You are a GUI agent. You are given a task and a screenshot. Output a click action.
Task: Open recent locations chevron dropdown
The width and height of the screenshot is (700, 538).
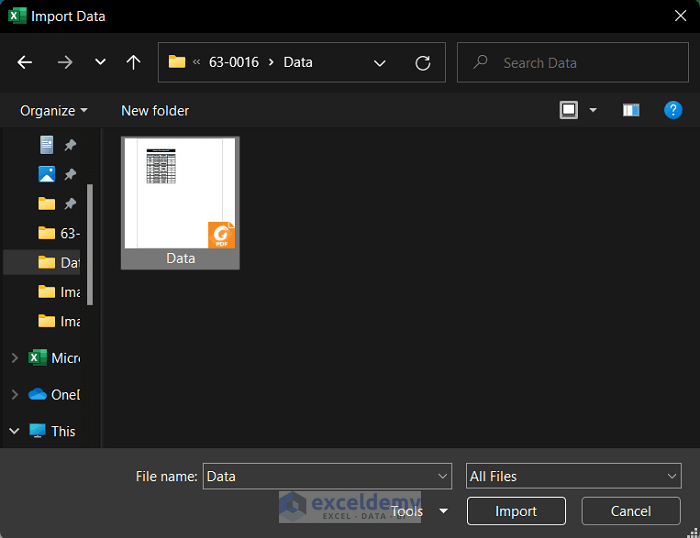[x=100, y=62]
